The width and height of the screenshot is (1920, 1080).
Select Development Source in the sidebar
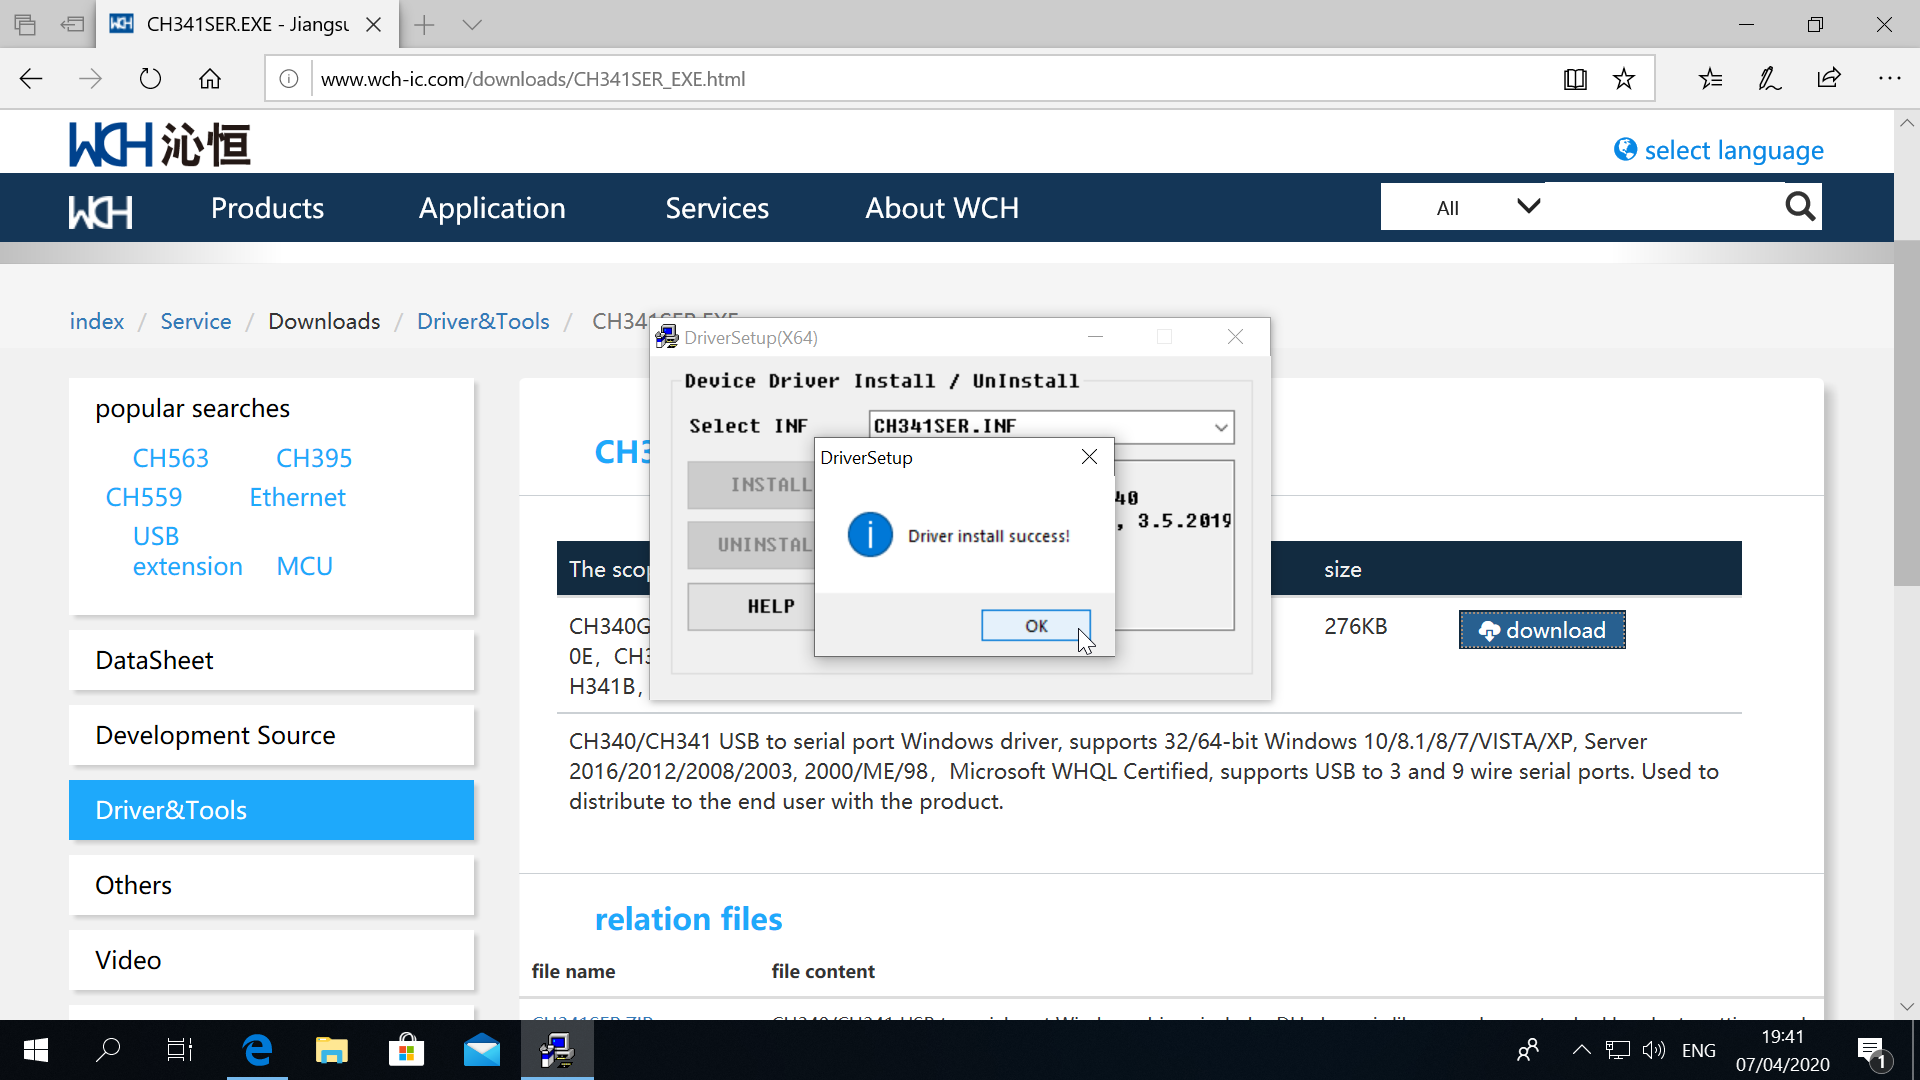pyautogui.click(x=271, y=735)
